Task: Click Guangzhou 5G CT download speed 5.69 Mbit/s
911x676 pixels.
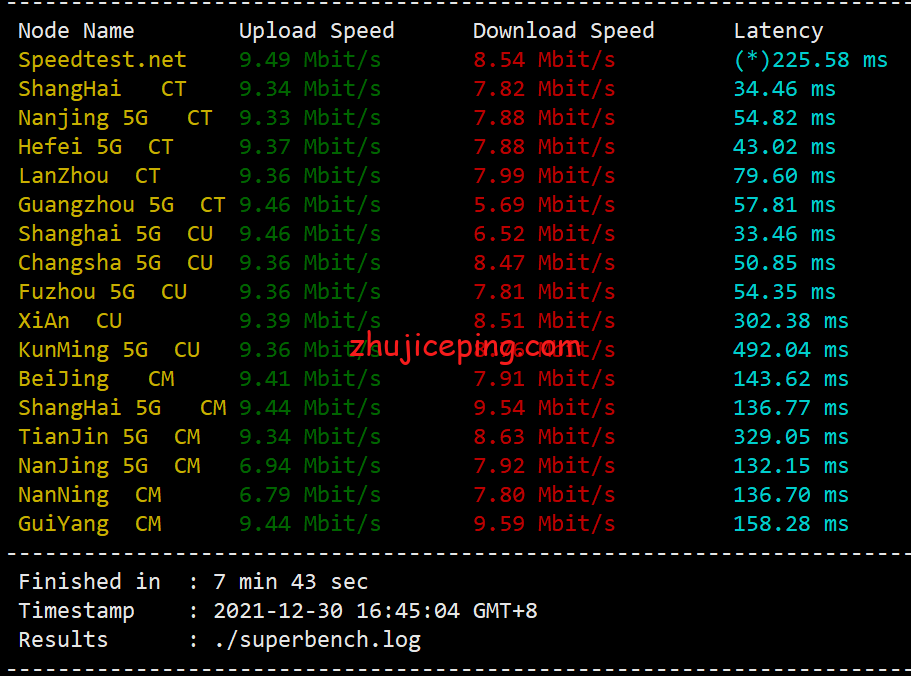Action: point(544,205)
